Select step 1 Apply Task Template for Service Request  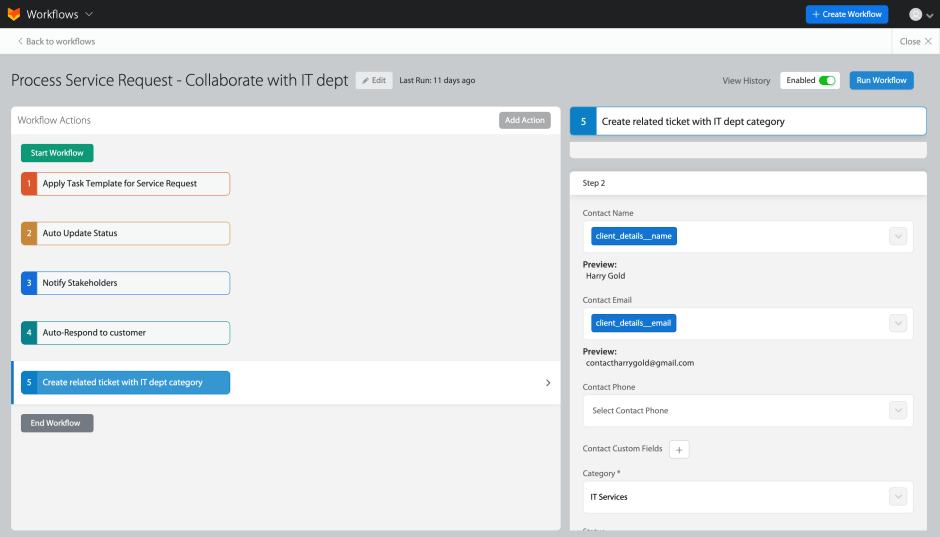click(125, 183)
